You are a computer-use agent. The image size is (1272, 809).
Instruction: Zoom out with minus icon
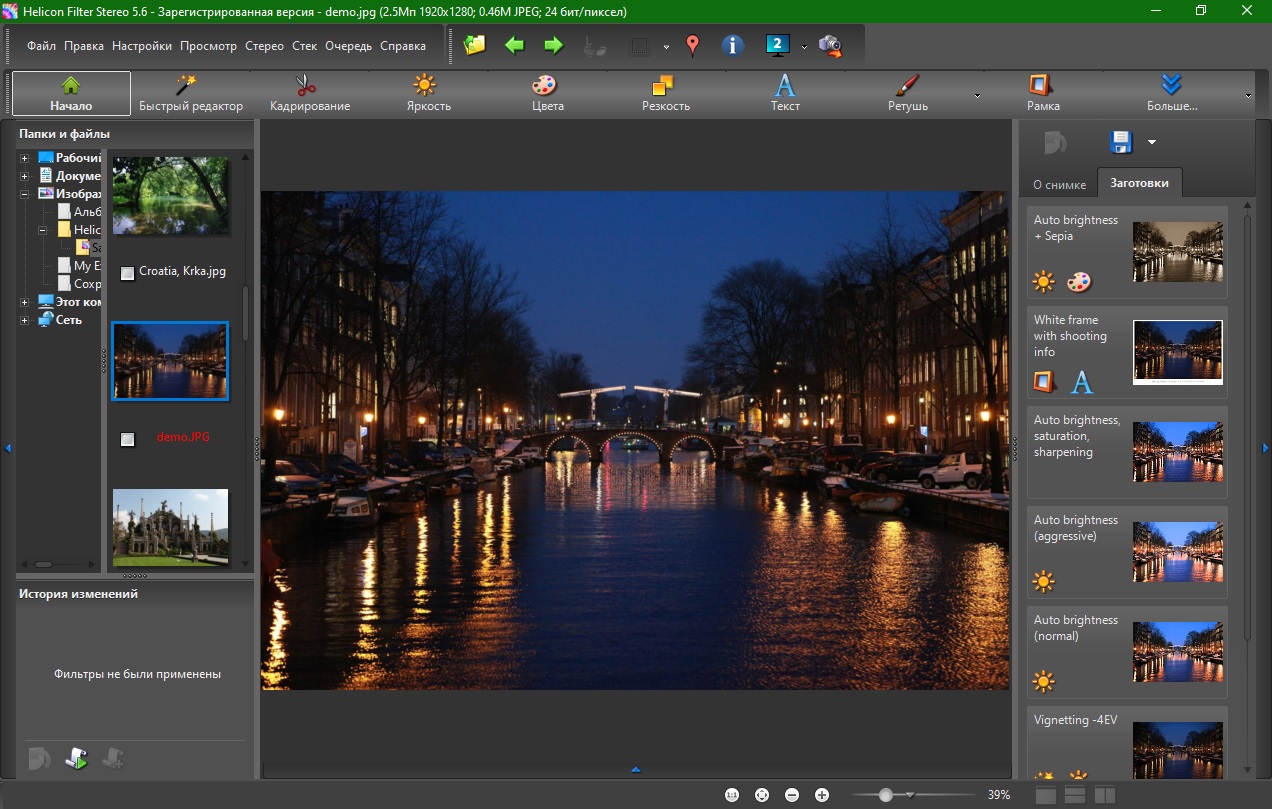point(792,795)
